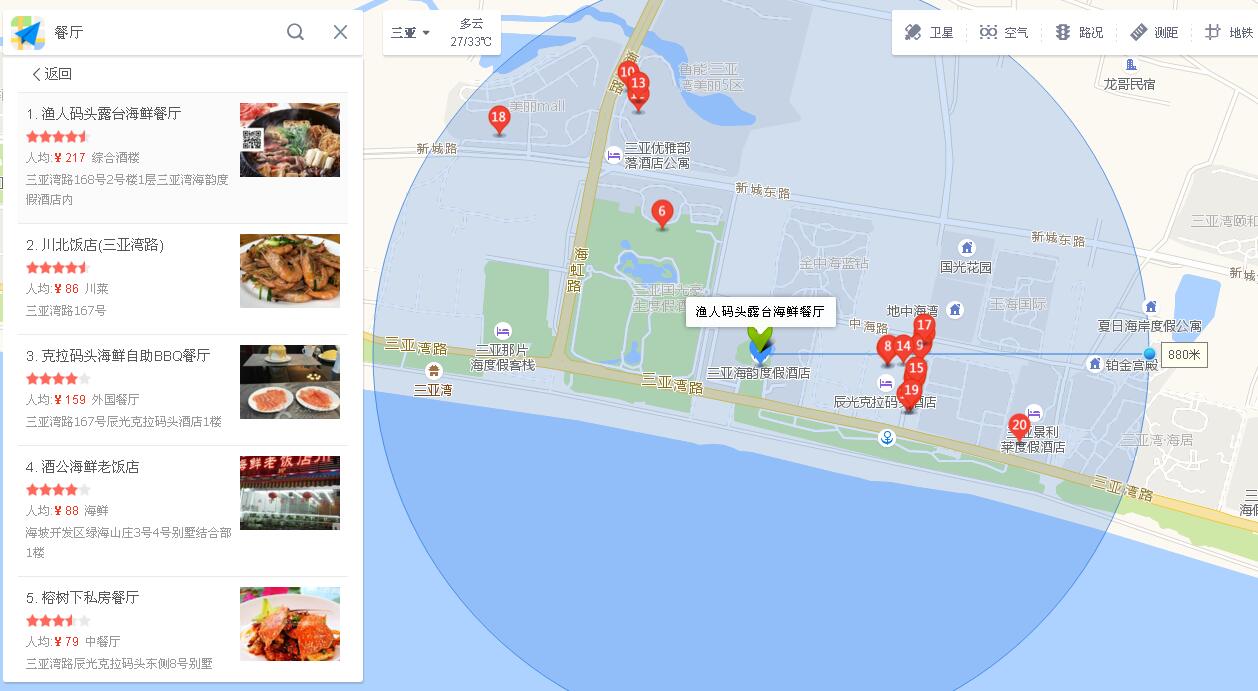Click map marker number 20
Viewport: 1258px width, 691px height.
tap(1019, 428)
